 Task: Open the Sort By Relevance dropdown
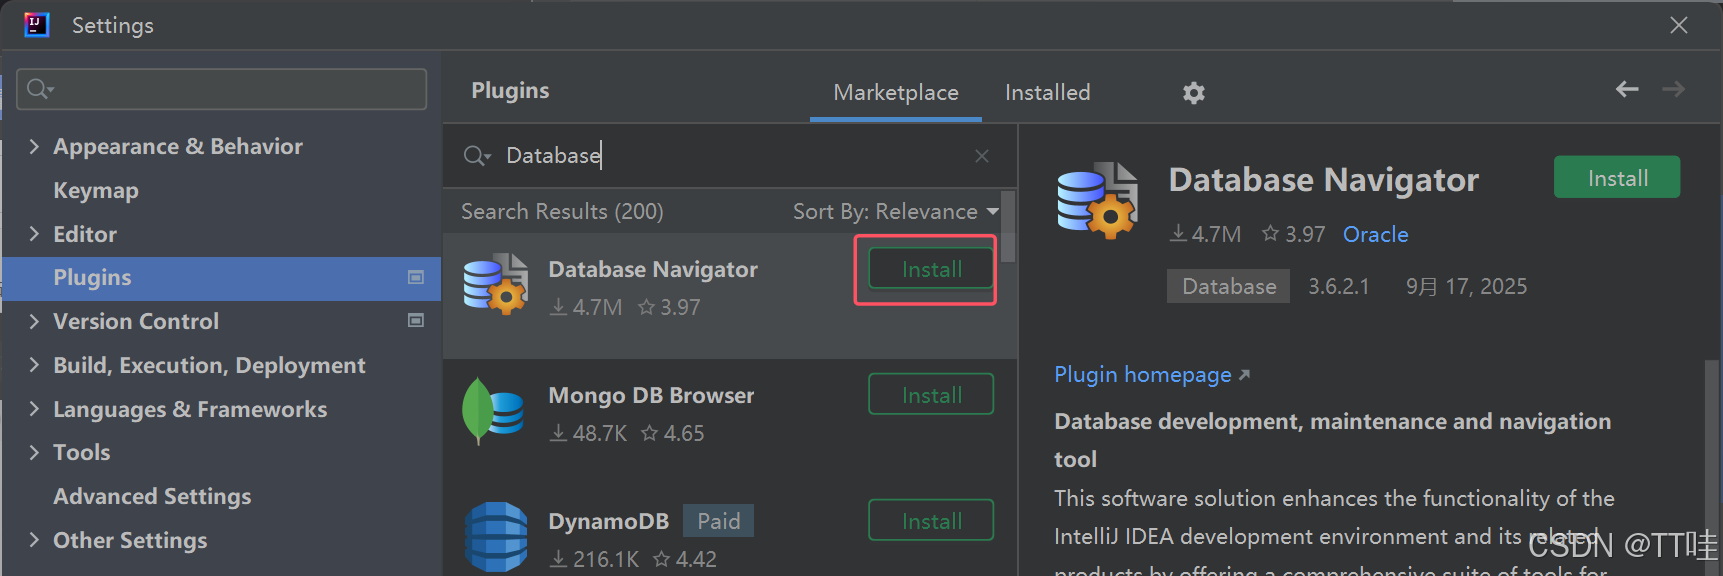click(x=896, y=212)
